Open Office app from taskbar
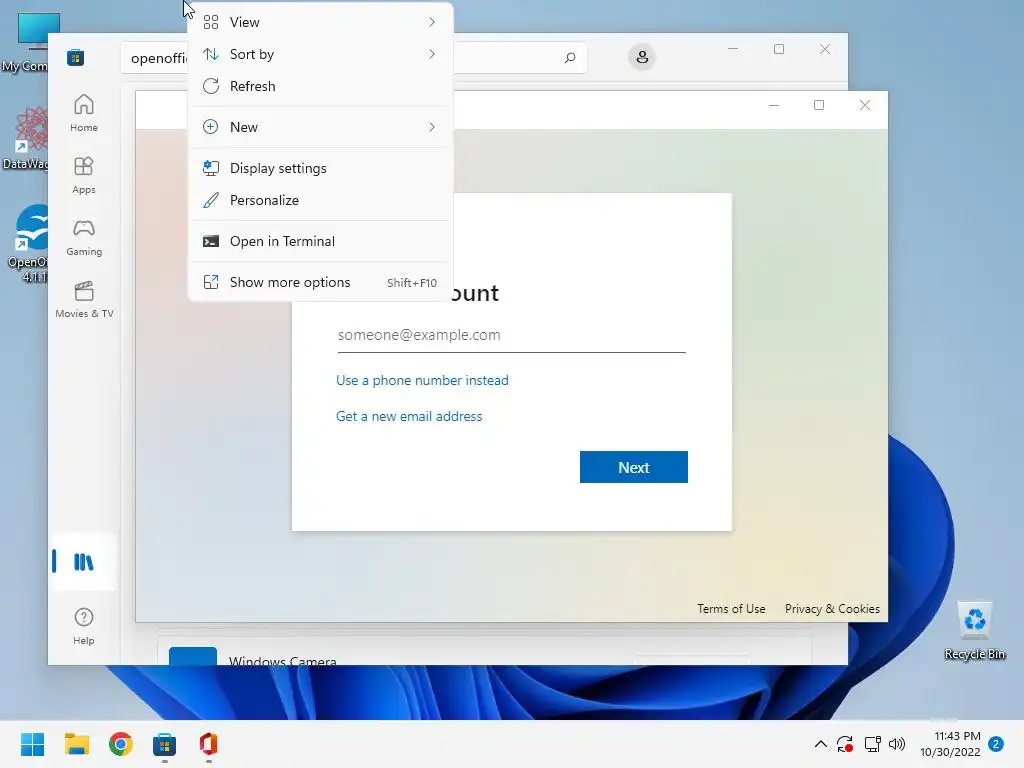 click(208, 744)
